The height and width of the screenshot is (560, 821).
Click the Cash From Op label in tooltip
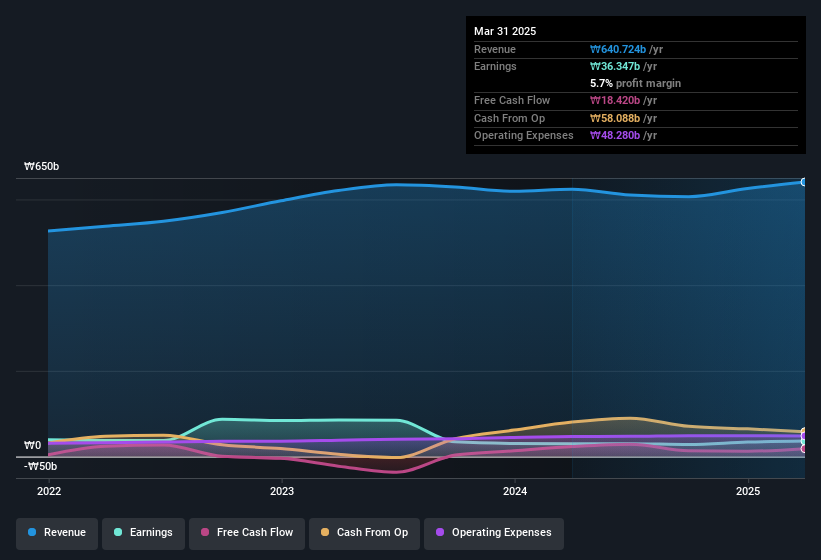tap(509, 118)
